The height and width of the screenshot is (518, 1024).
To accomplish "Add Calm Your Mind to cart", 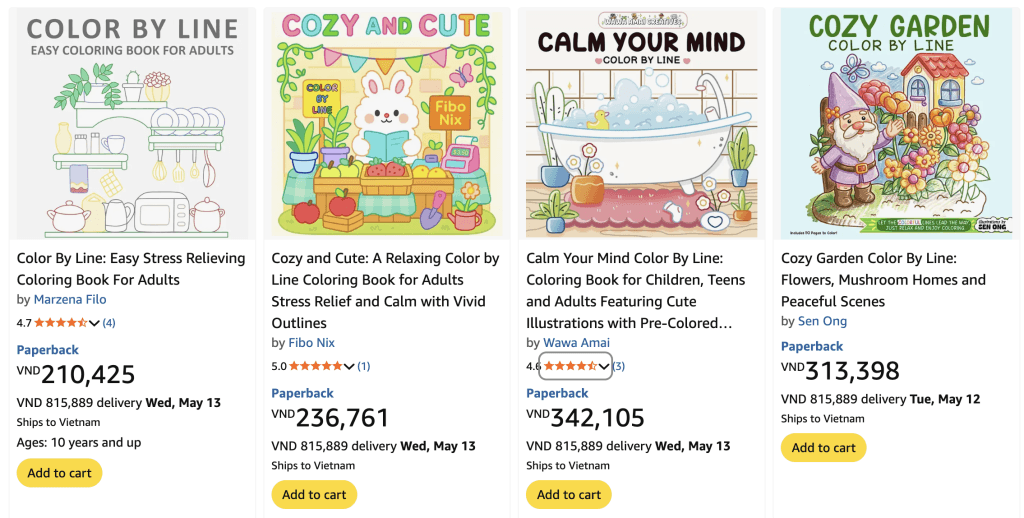I will point(569,494).
